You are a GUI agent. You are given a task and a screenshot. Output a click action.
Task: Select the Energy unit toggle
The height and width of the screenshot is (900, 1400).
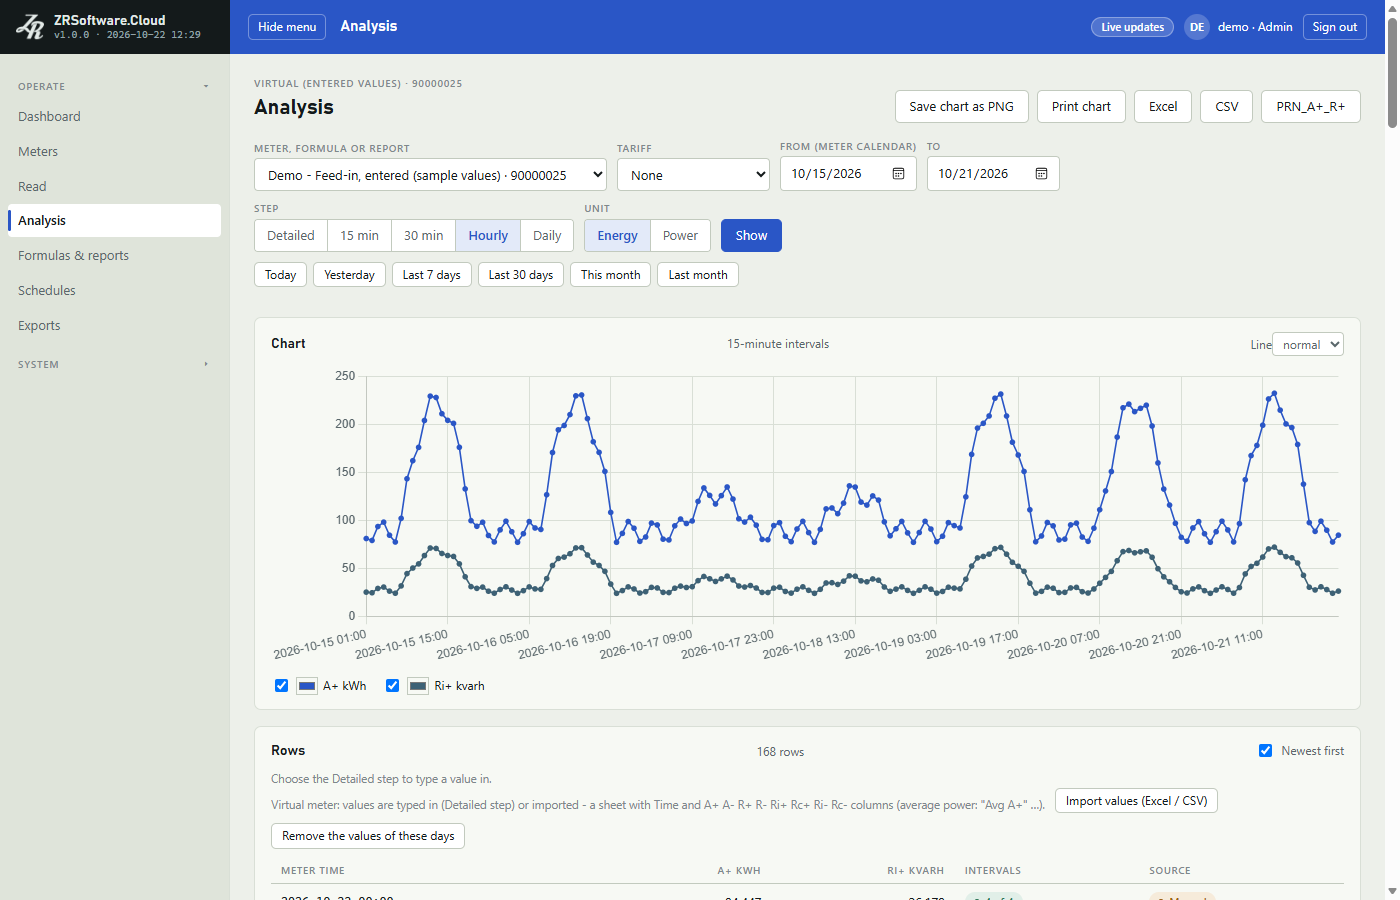coord(618,236)
